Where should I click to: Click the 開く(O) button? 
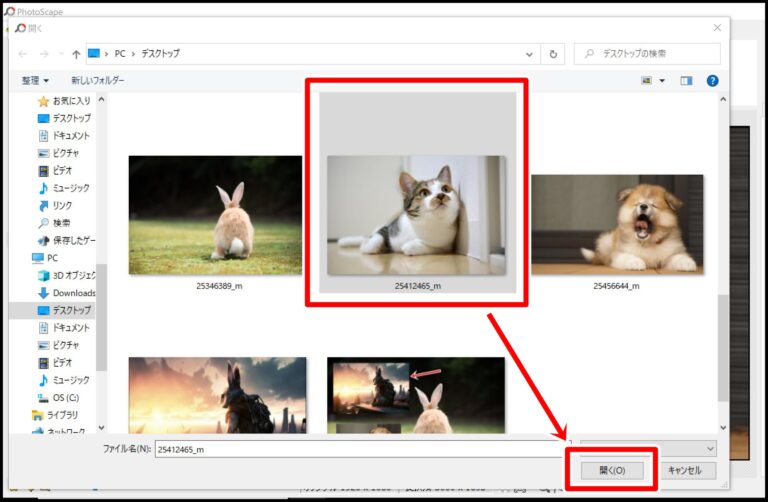612,470
